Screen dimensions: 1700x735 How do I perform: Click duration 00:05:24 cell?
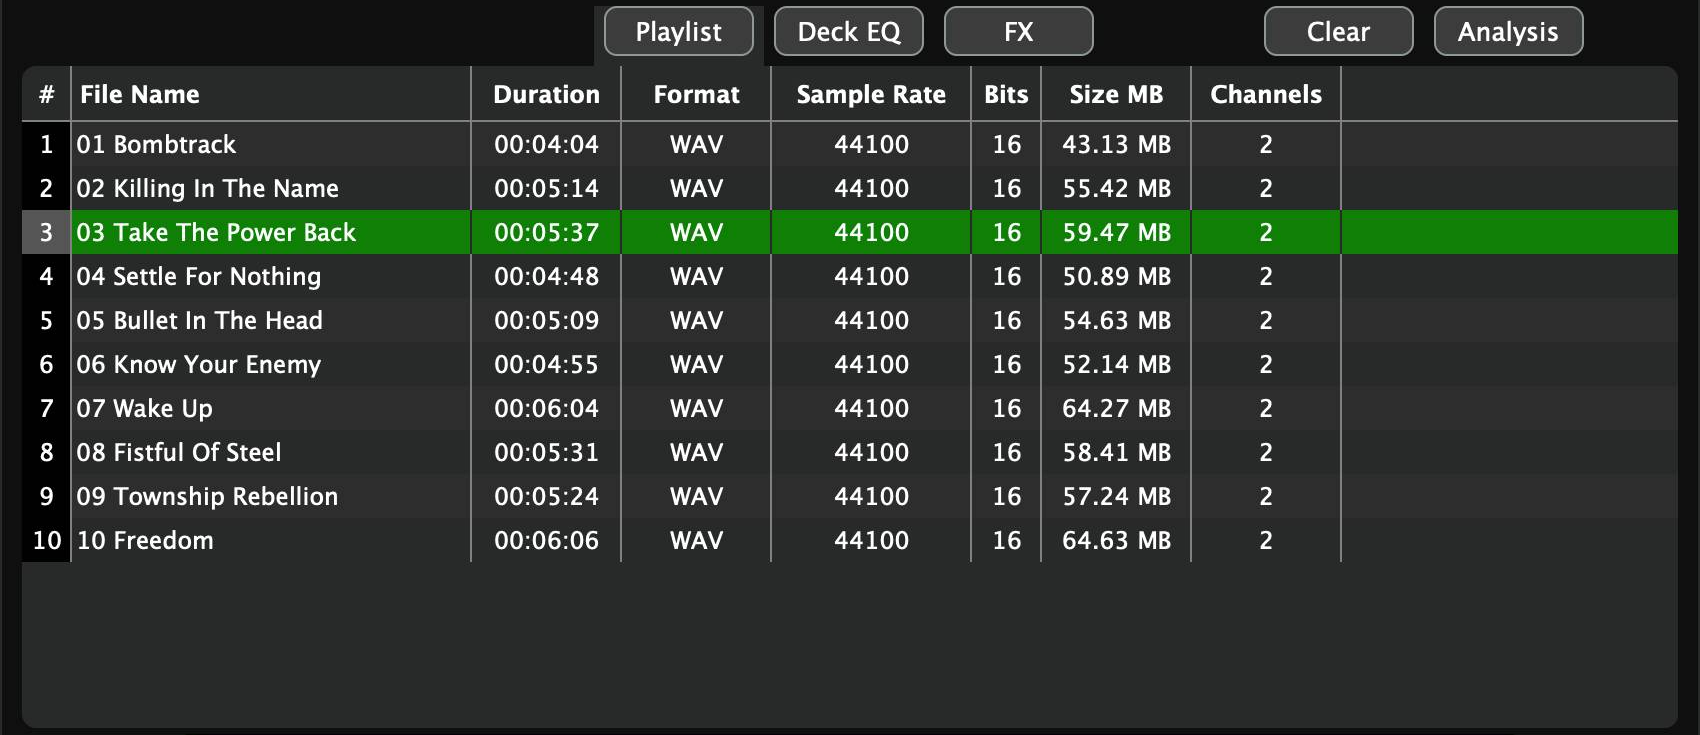[x=546, y=496]
